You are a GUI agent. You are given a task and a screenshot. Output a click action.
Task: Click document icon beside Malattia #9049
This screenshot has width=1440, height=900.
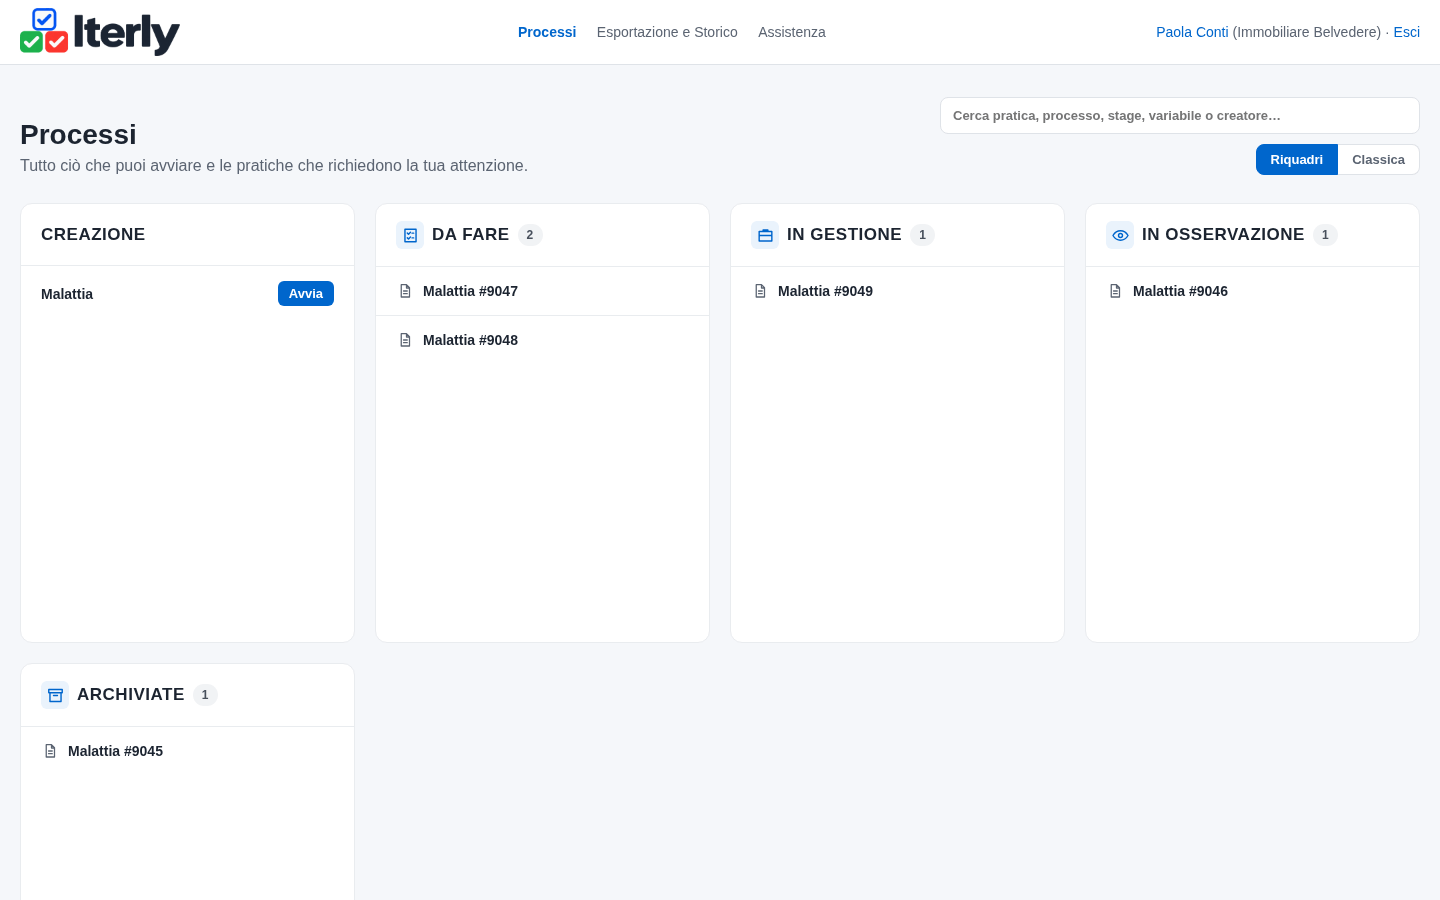pos(760,291)
